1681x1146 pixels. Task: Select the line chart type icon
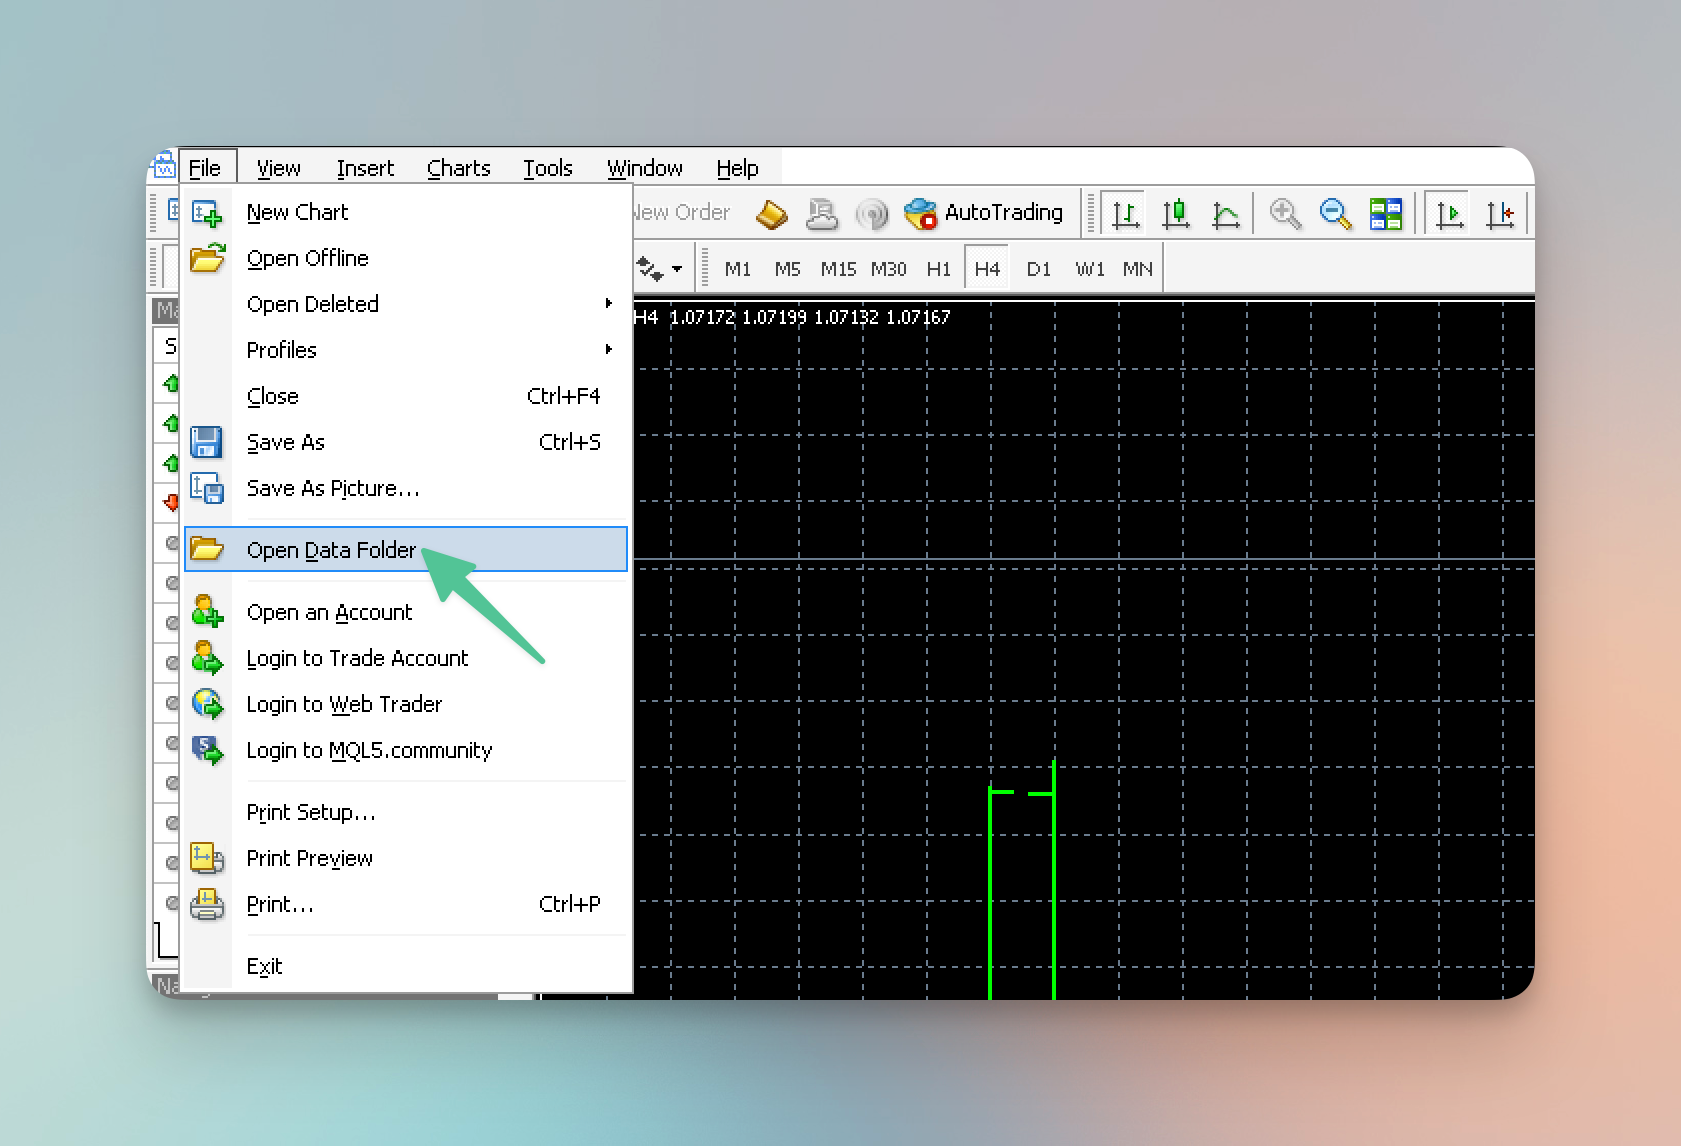point(1226,214)
